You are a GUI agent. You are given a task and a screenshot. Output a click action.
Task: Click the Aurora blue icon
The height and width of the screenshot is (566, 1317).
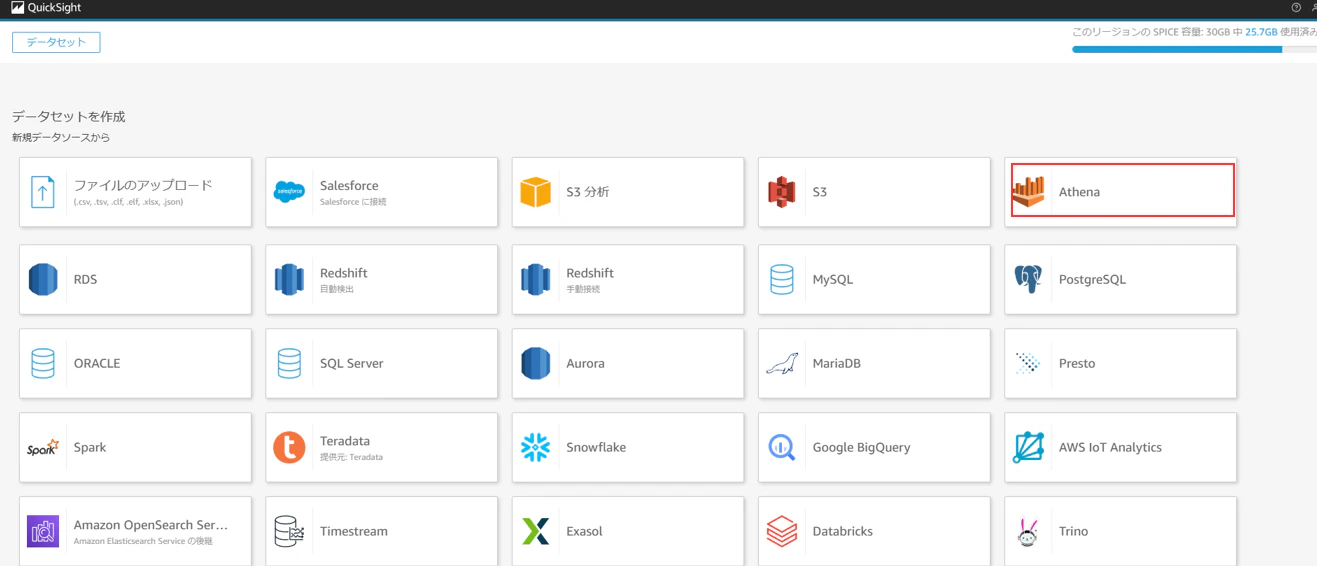[536, 363]
